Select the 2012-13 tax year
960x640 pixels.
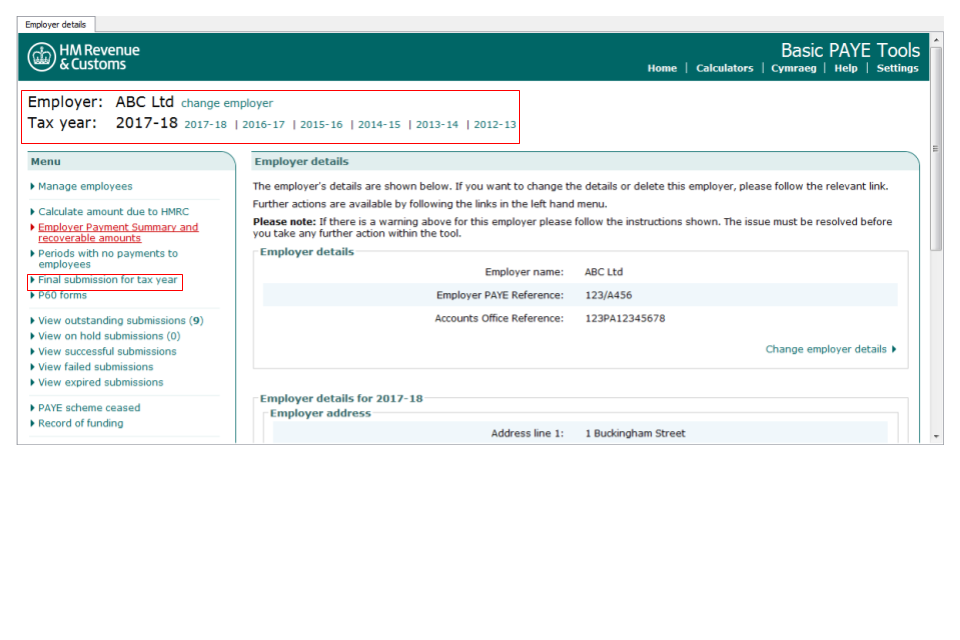(495, 125)
